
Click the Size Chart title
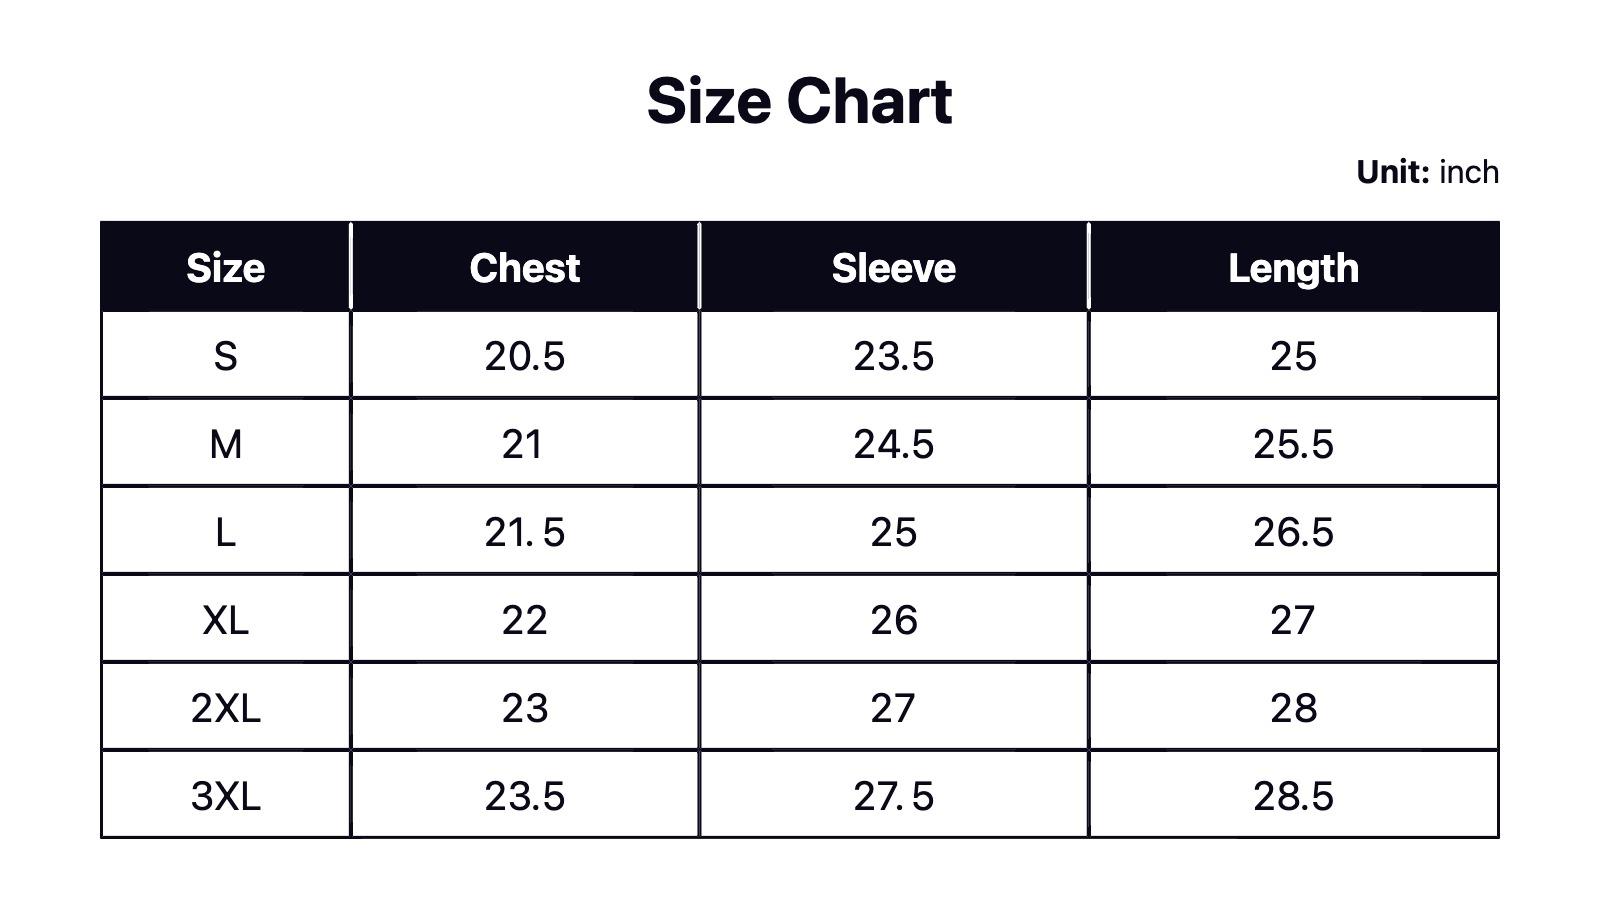(x=799, y=101)
